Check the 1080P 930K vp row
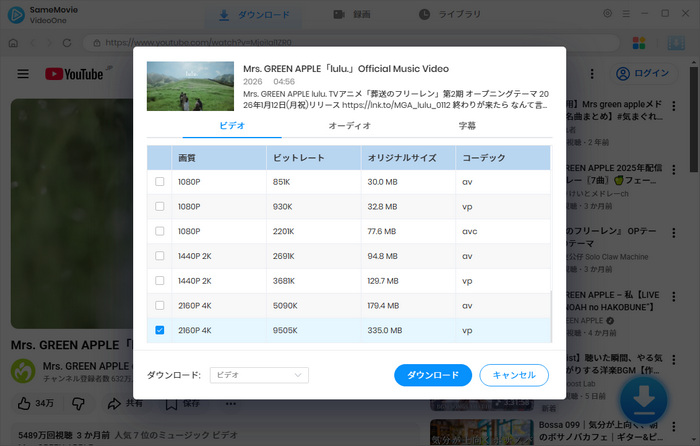Image resolution: width=700 pixels, height=446 pixels. (159, 206)
